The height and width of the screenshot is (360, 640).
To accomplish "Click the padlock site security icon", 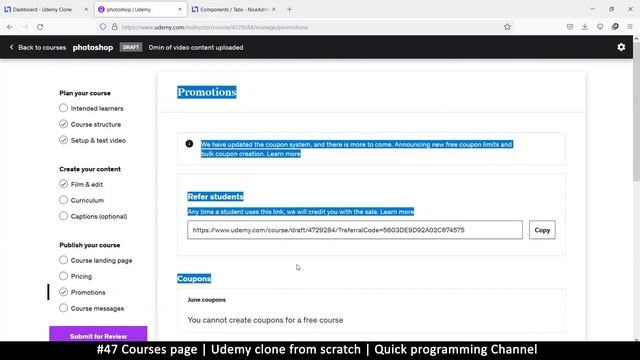I will [x=115, y=27].
